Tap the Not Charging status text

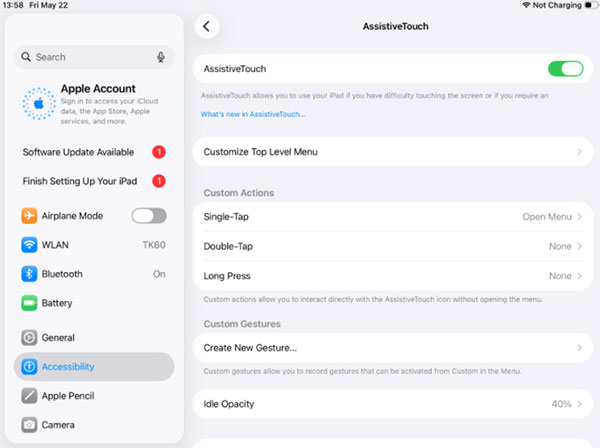point(557,5)
